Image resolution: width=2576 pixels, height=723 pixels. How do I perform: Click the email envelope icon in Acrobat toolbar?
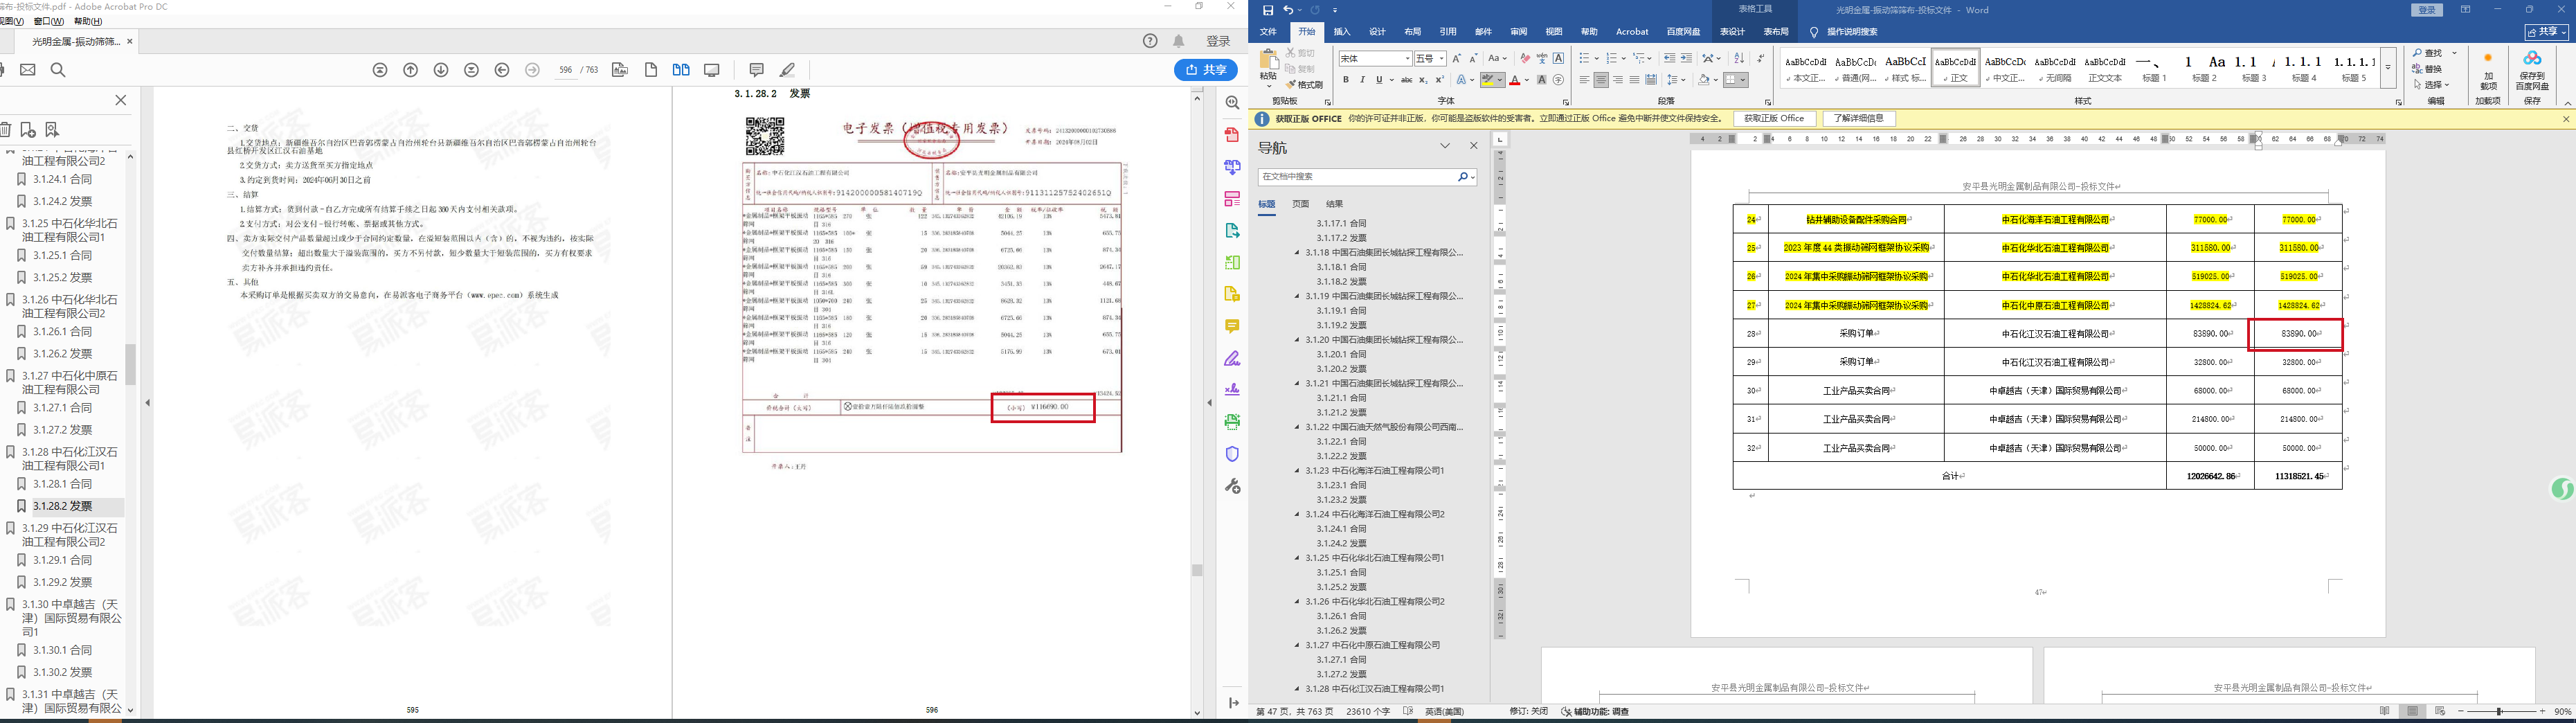[x=28, y=70]
